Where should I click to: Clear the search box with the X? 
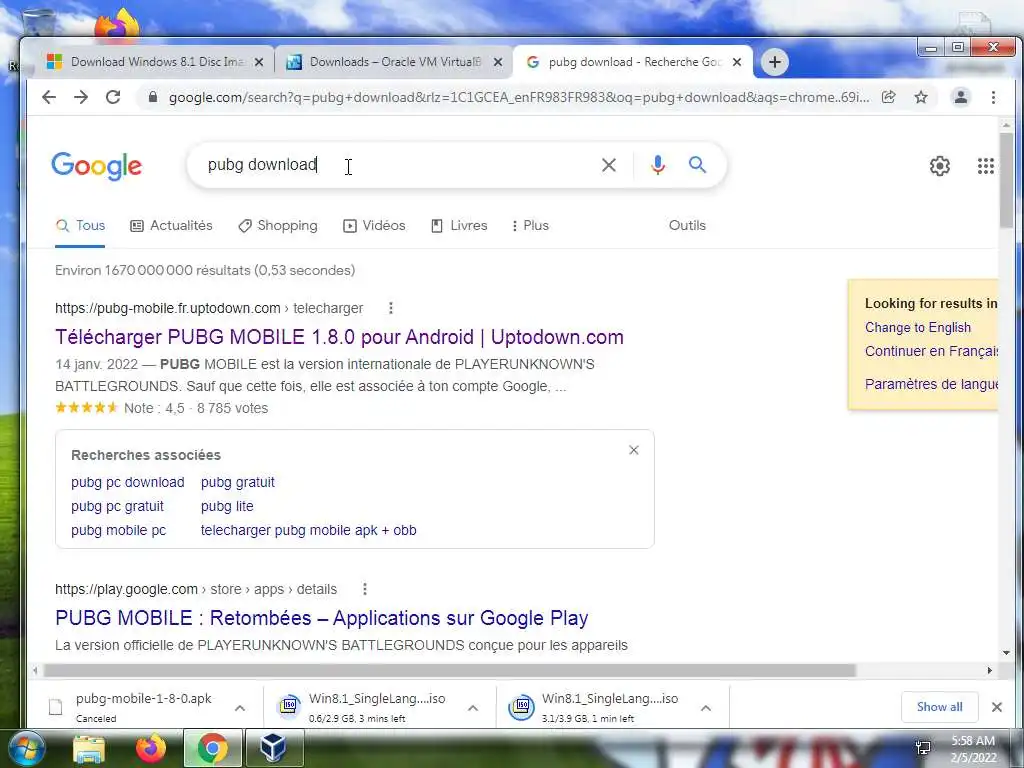(609, 165)
